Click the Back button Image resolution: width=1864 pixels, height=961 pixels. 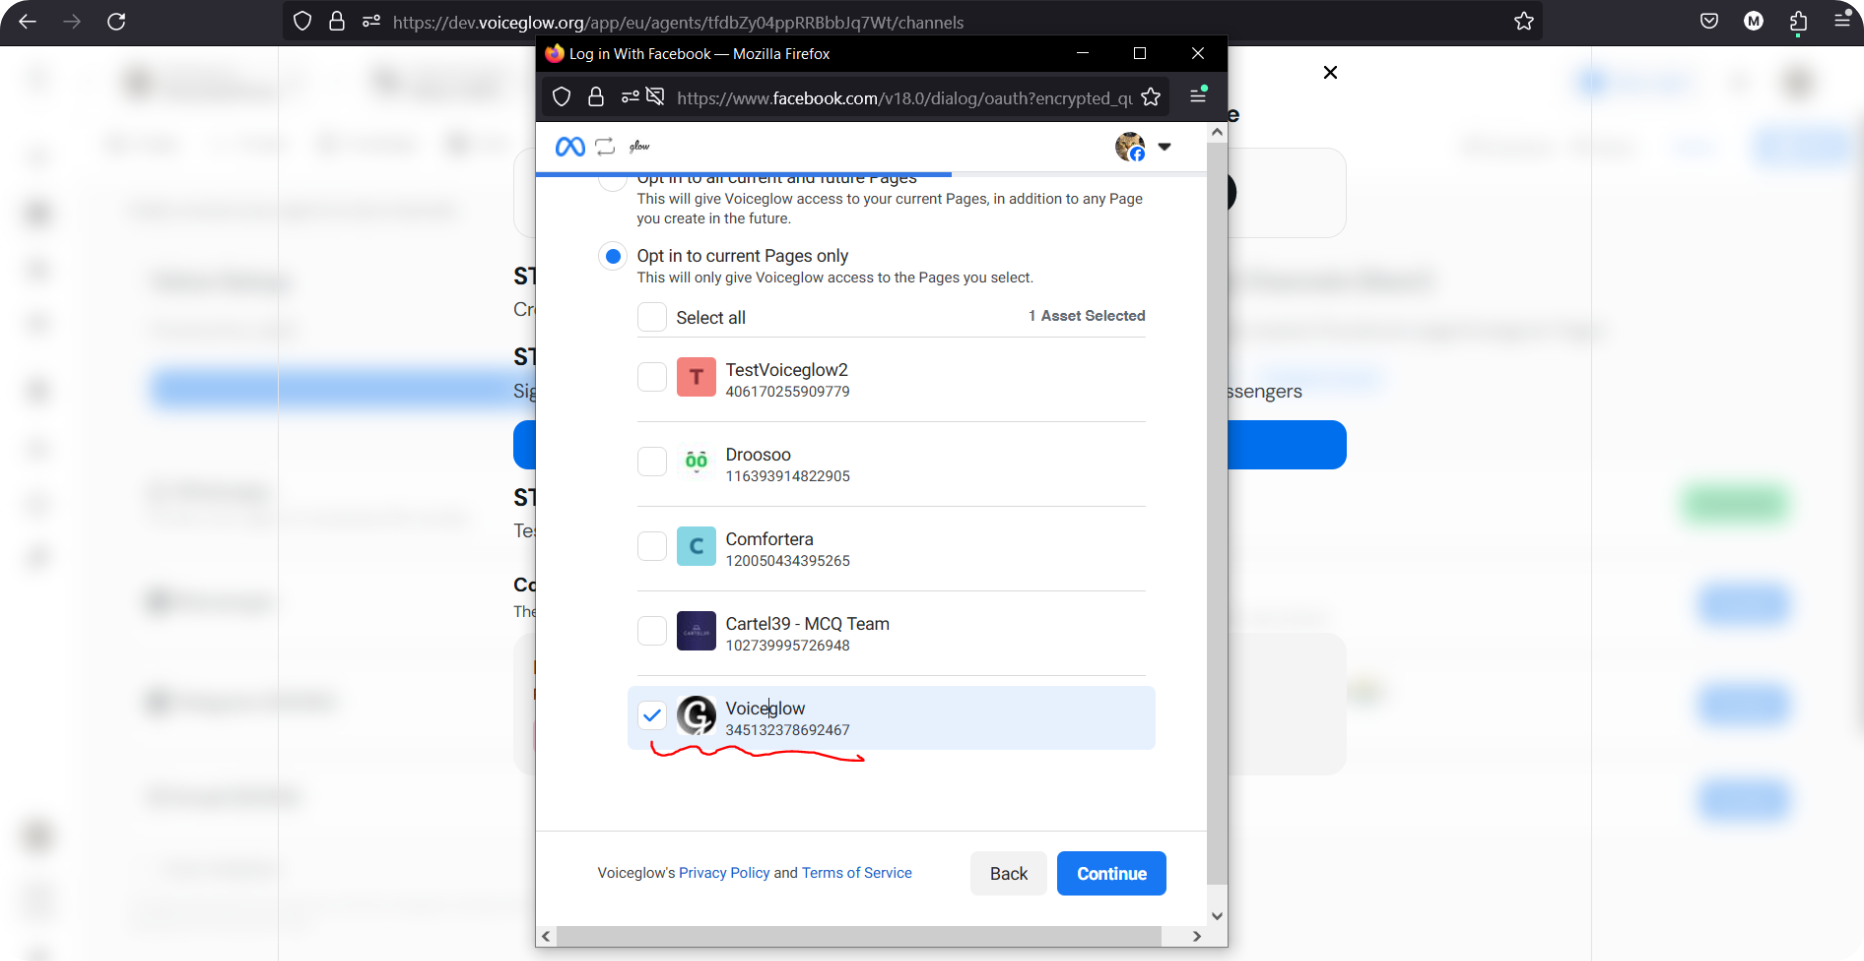pyautogui.click(x=1008, y=873)
